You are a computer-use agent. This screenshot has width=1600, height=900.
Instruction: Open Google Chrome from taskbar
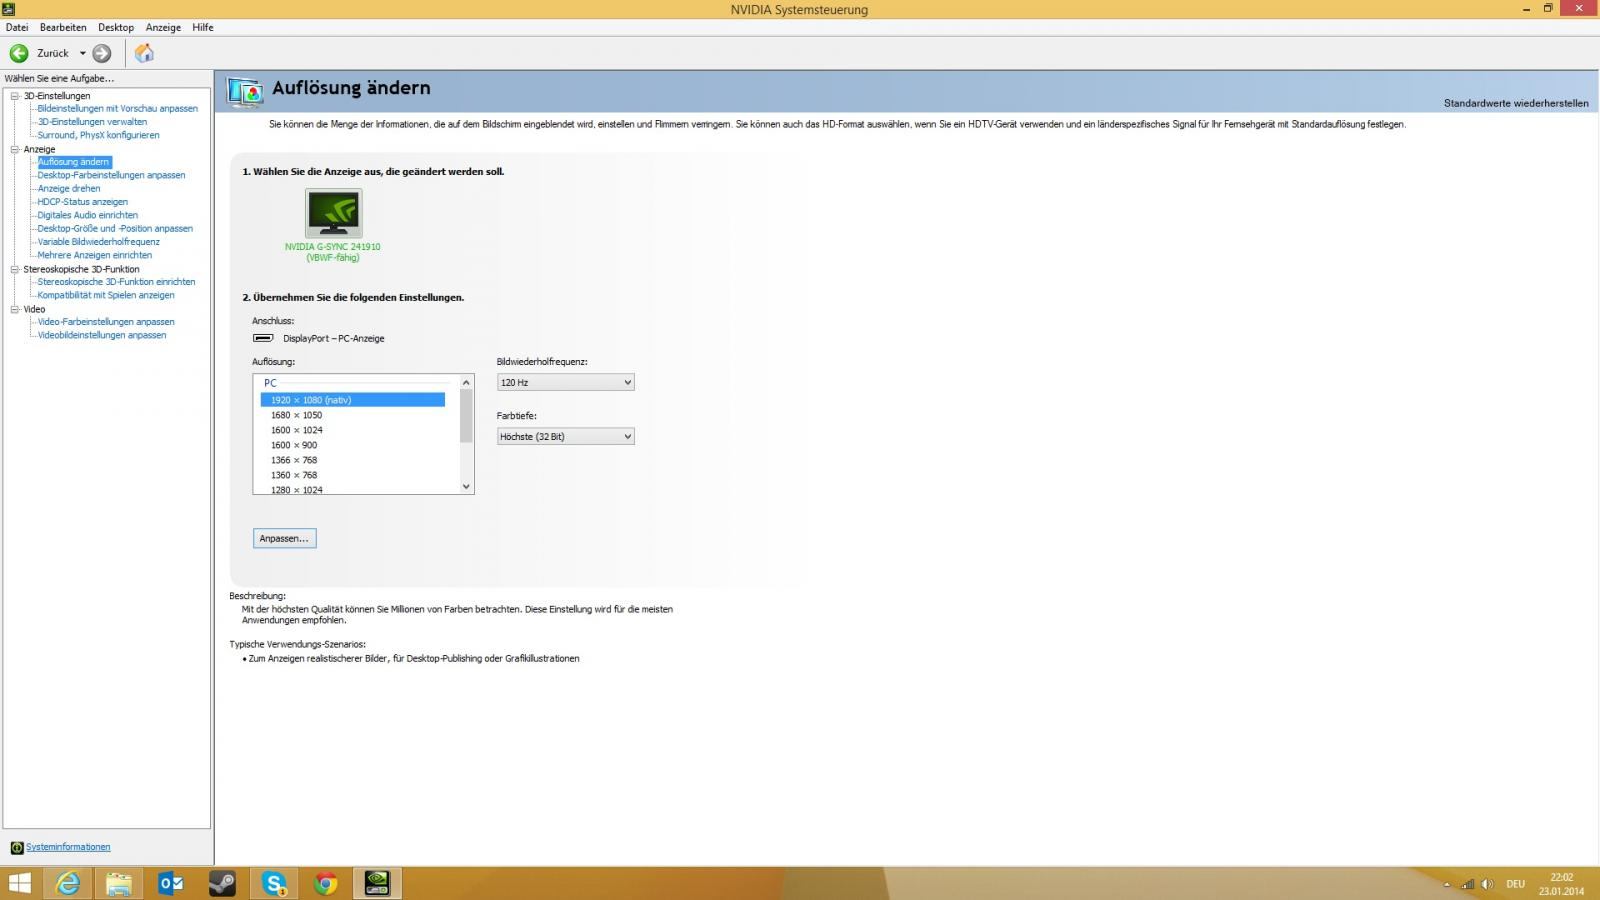click(x=325, y=884)
